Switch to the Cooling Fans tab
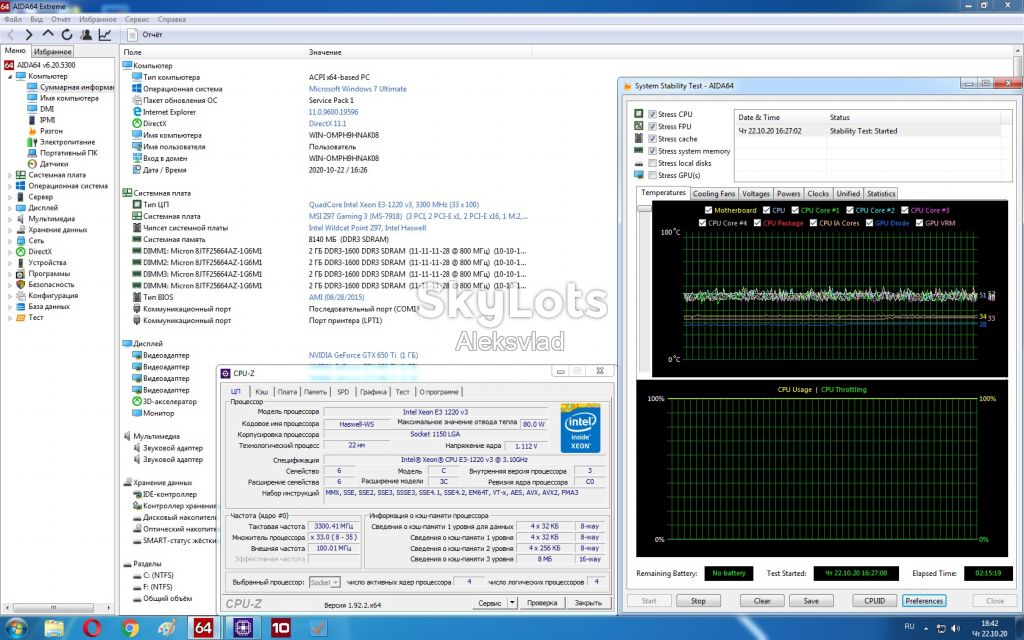The image size is (1024, 640). pyautogui.click(x=713, y=194)
